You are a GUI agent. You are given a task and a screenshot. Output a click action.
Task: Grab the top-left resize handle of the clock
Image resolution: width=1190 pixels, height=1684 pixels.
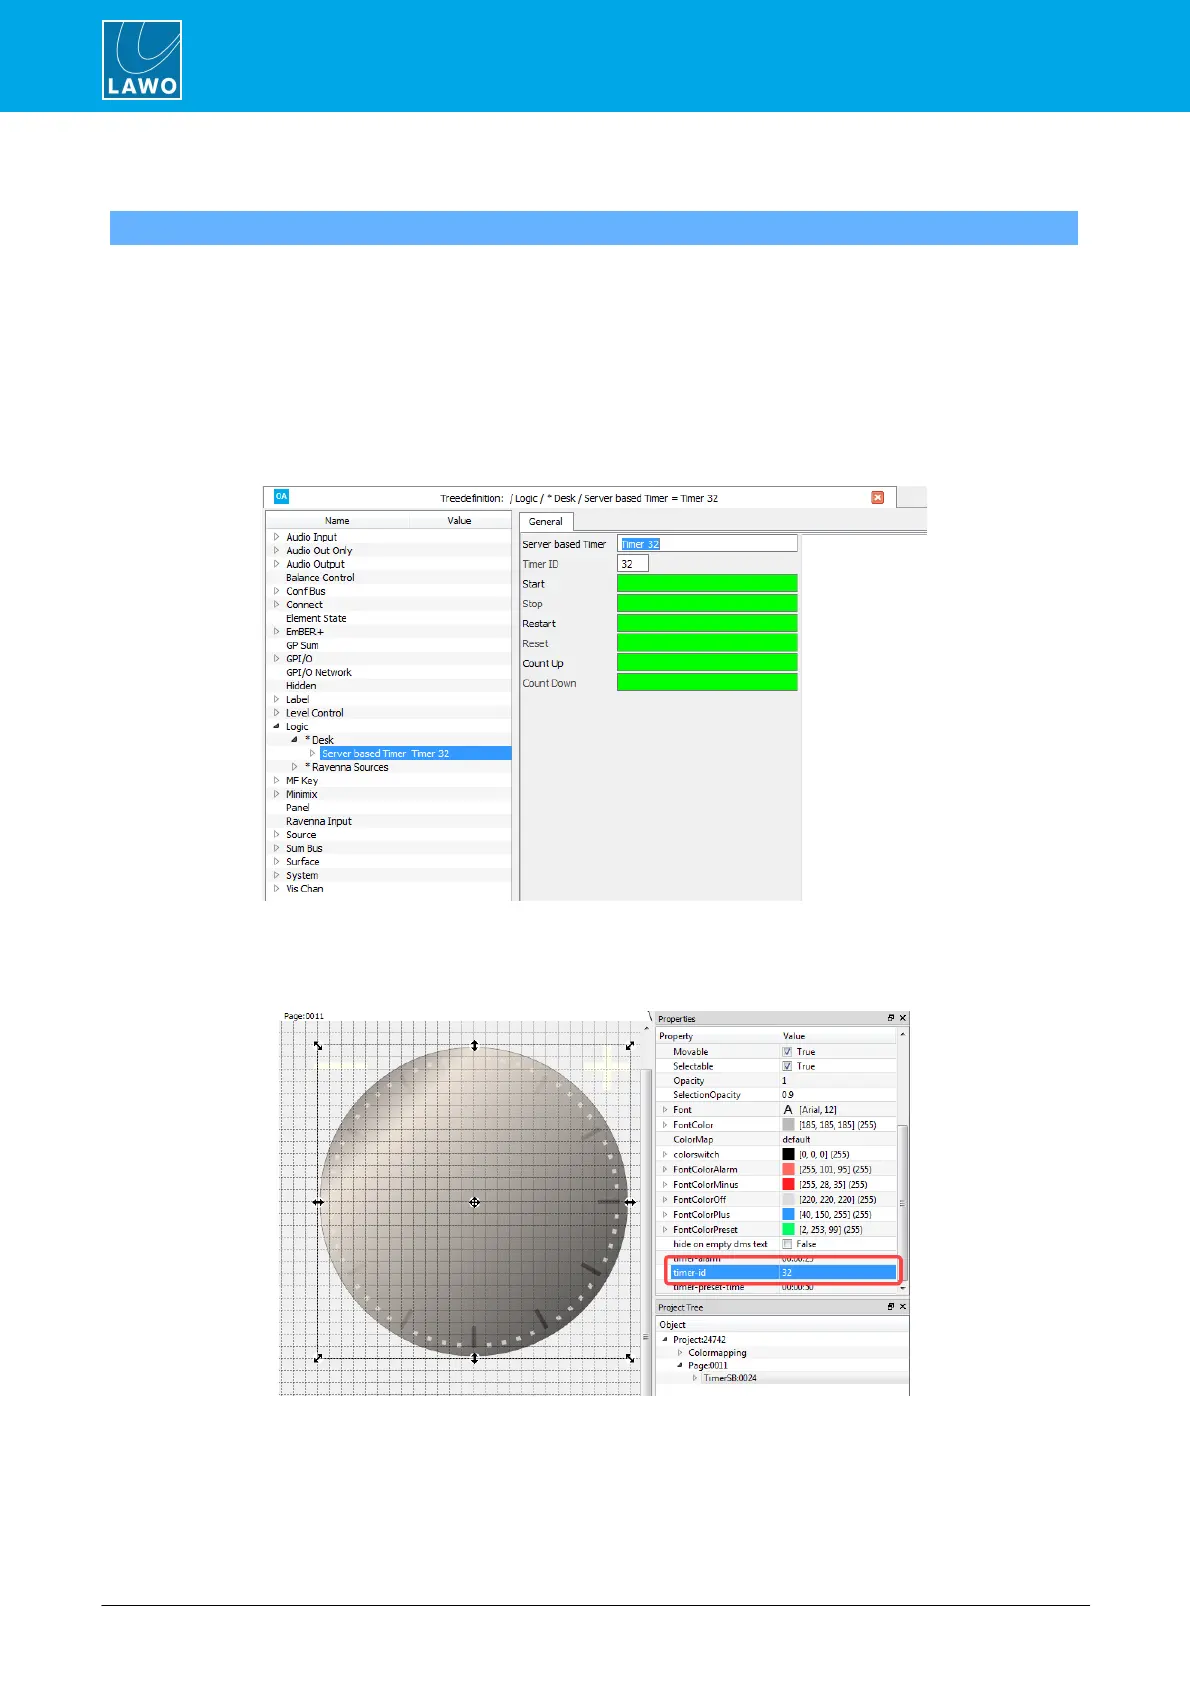[x=318, y=1046]
